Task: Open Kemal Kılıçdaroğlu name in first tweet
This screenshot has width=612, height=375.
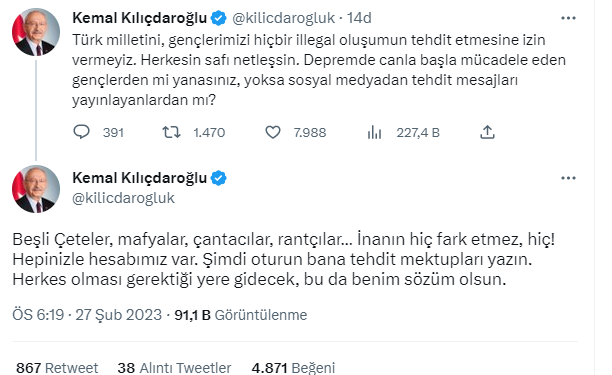Action: [x=139, y=18]
